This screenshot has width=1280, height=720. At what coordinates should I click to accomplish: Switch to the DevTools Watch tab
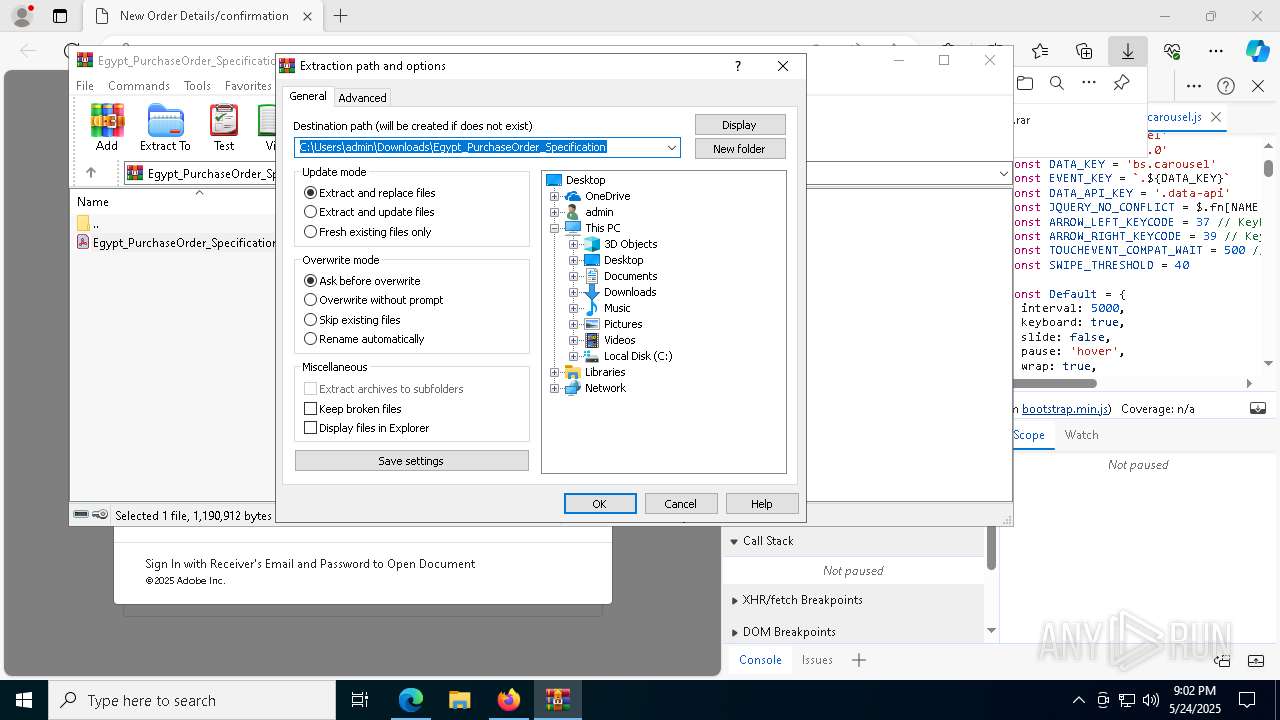pyautogui.click(x=1081, y=435)
